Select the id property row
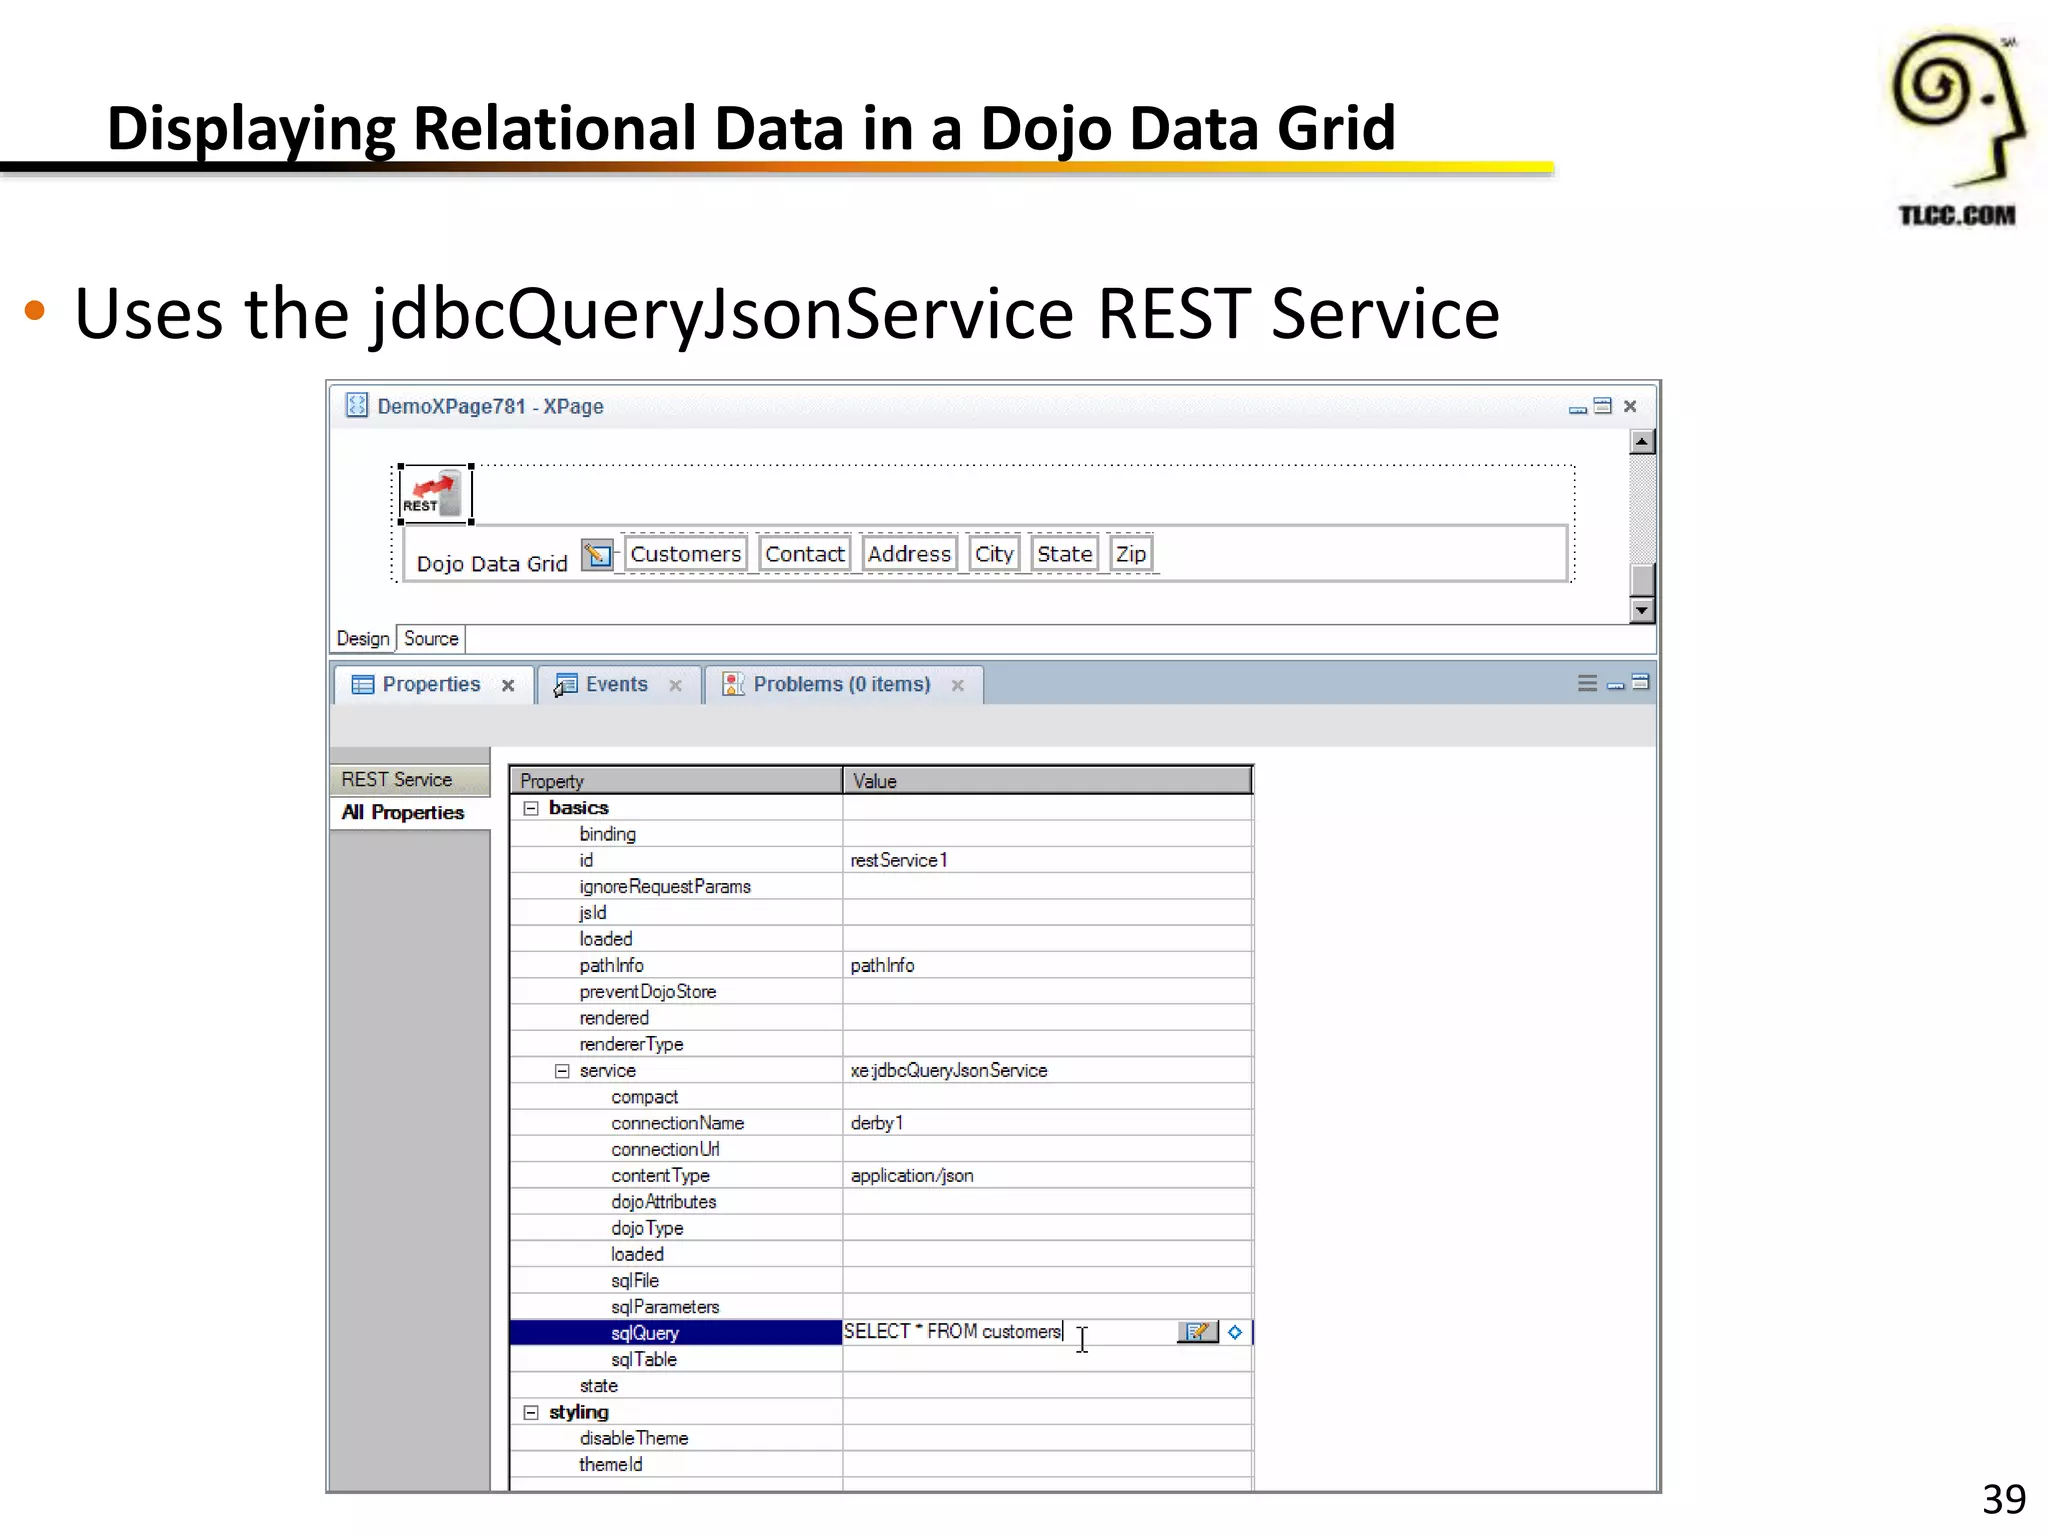The width and height of the screenshot is (2048, 1536). [881, 860]
